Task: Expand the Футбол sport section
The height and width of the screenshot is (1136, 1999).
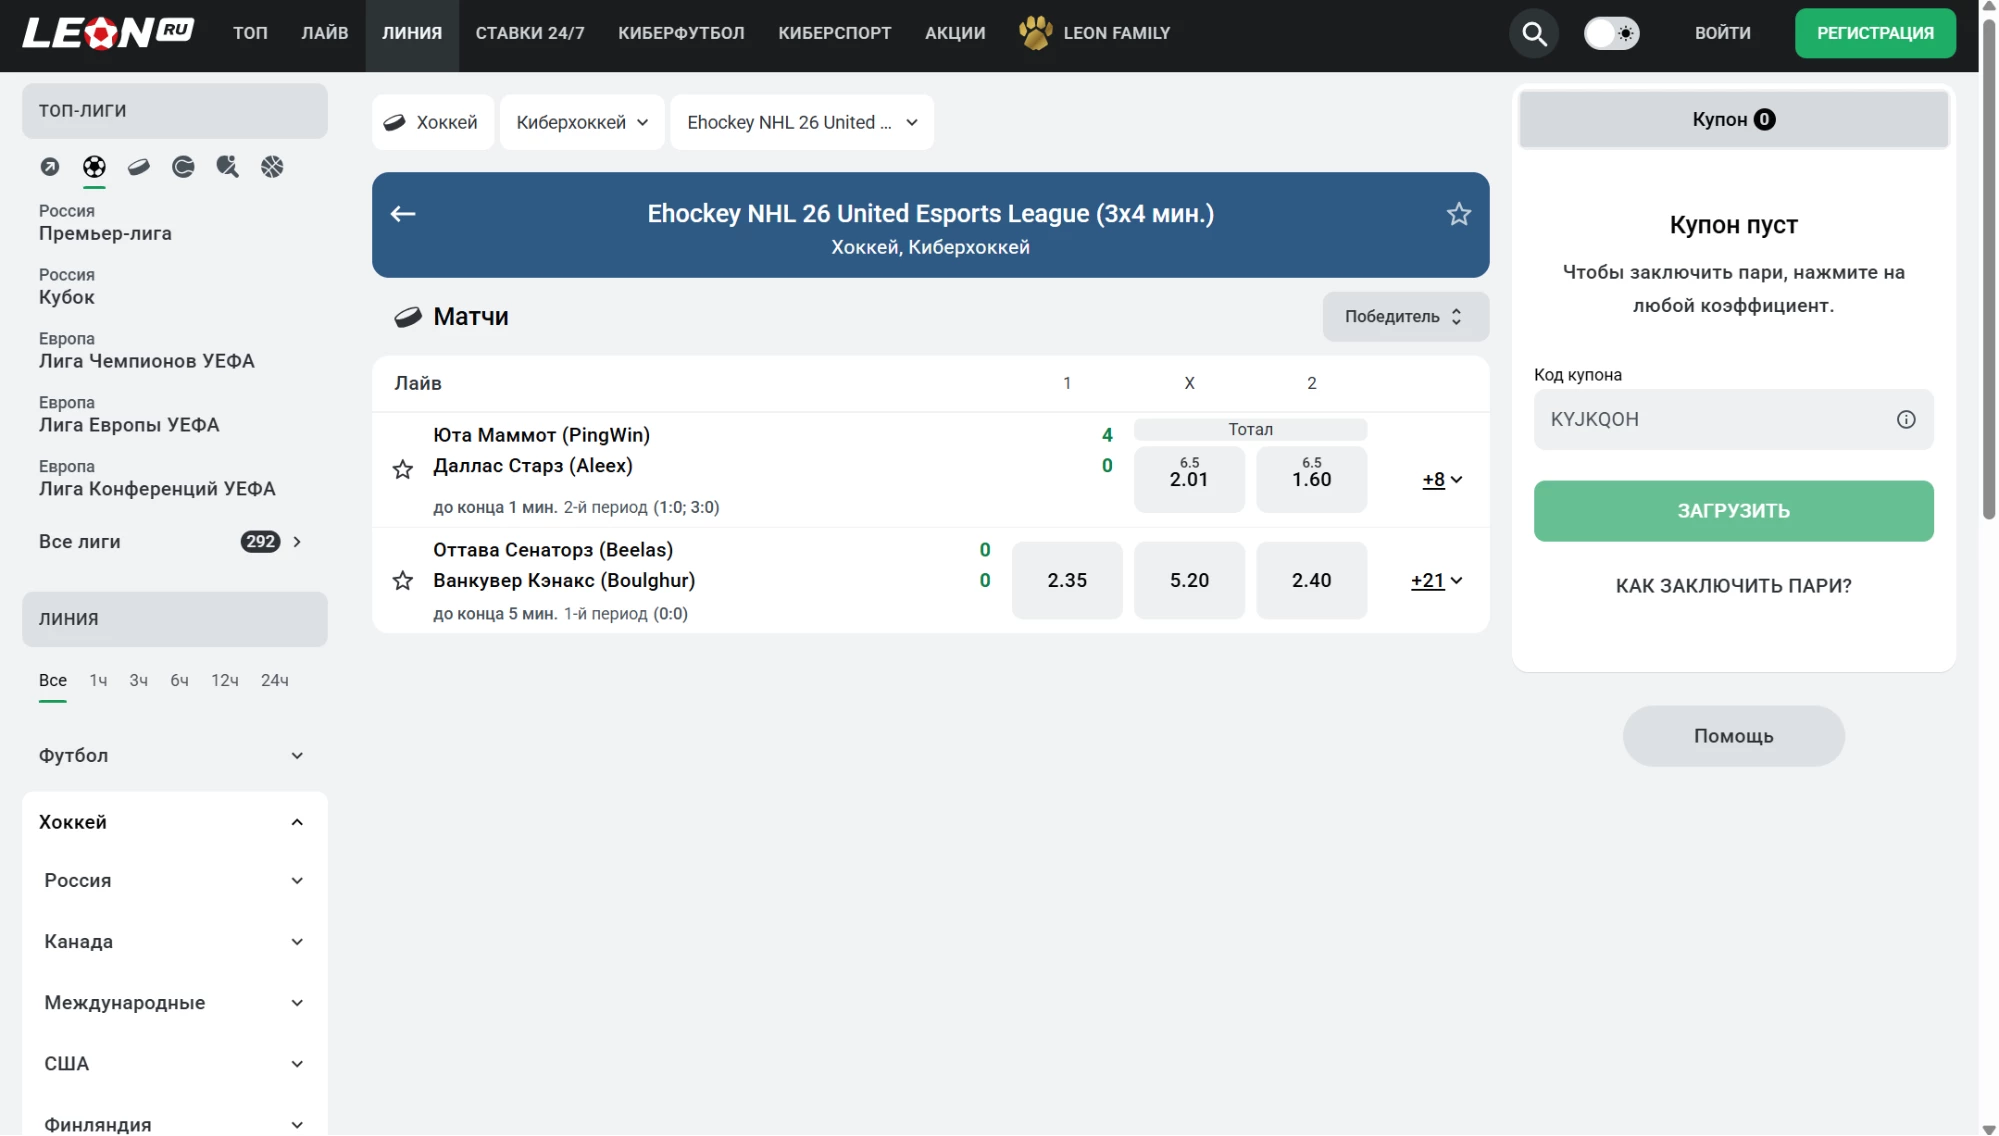Action: [174, 756]
